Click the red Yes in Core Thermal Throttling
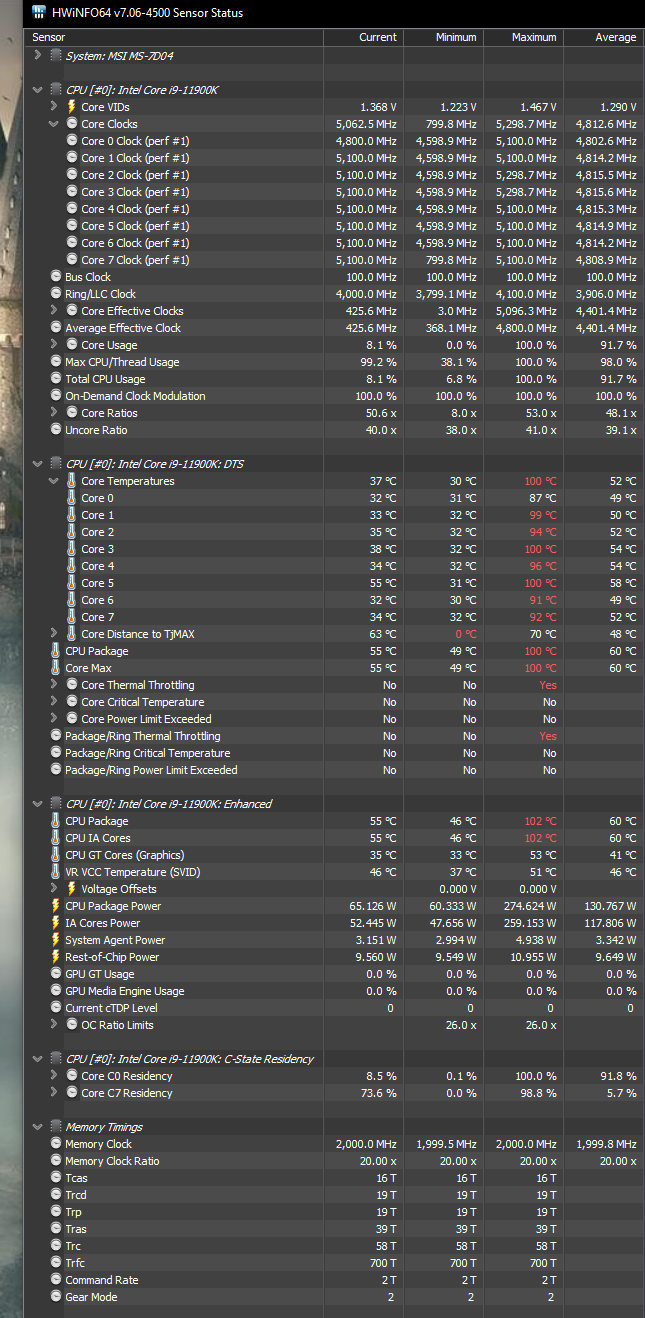The height and width of the screenshot is (1318, 645). [548, 685]
